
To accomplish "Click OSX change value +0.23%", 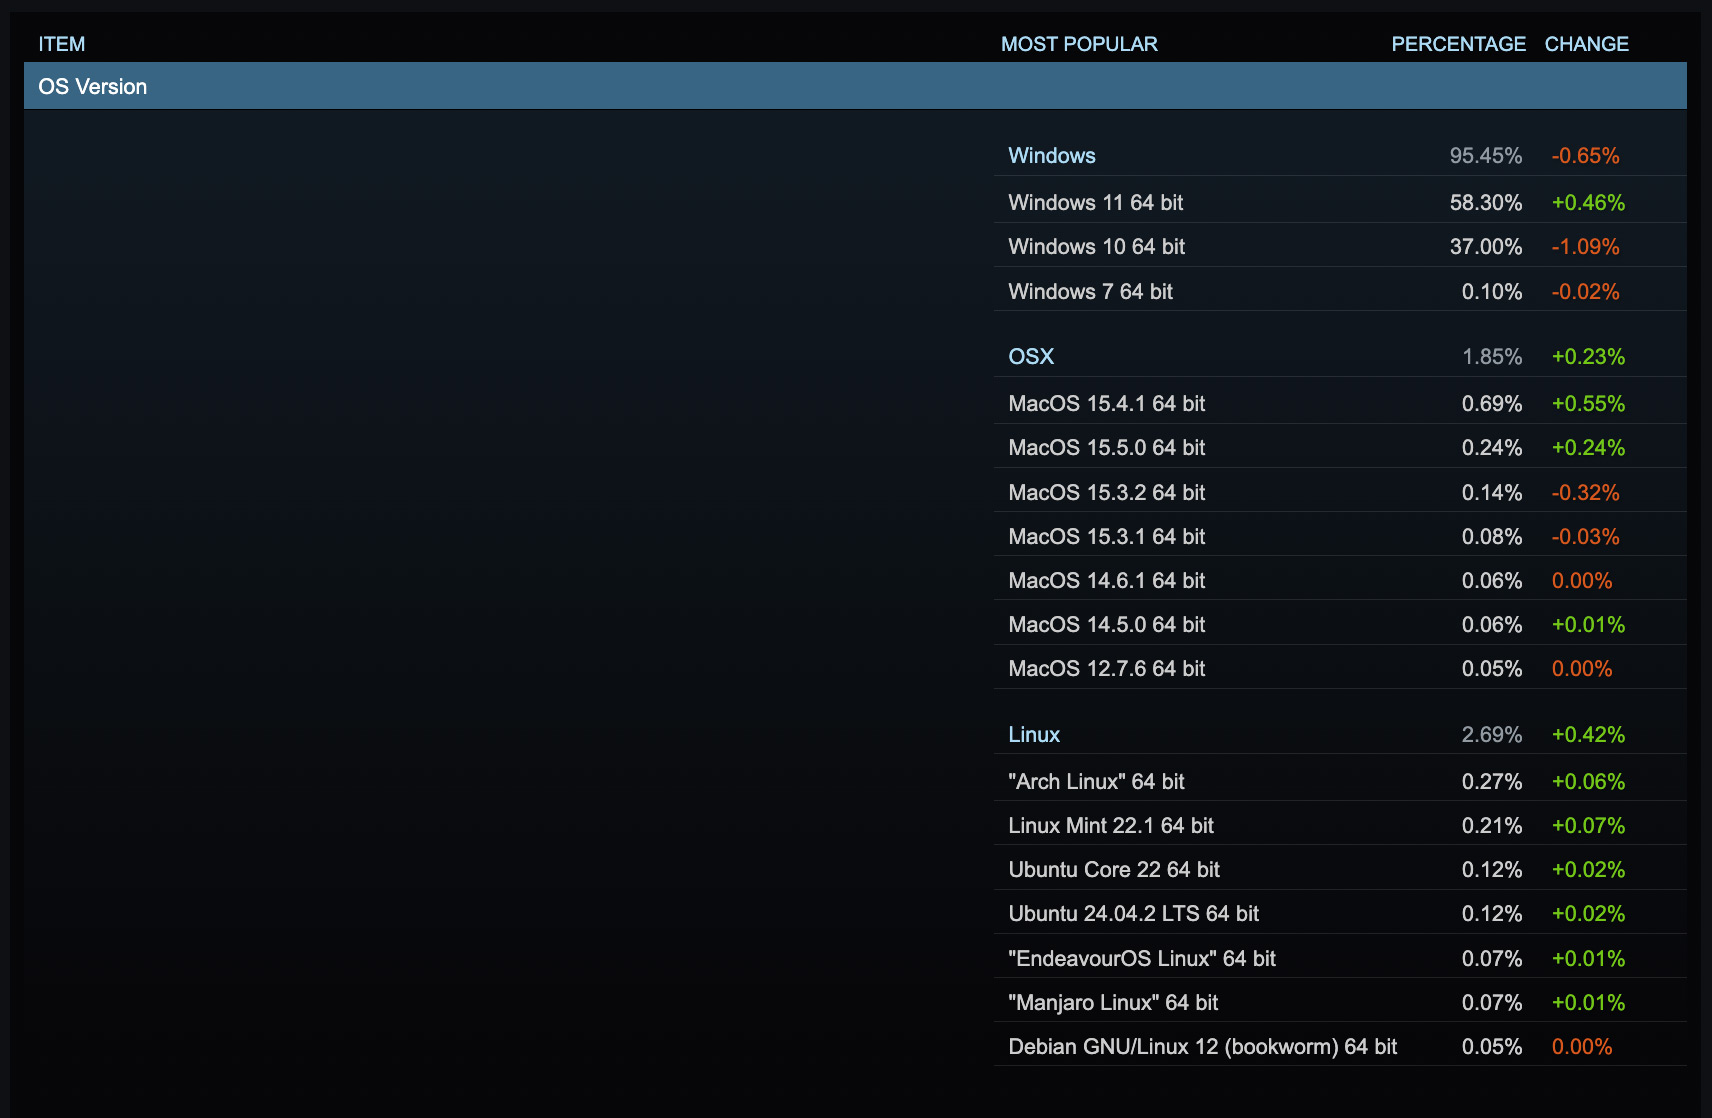I will [x=1588, y=357].
